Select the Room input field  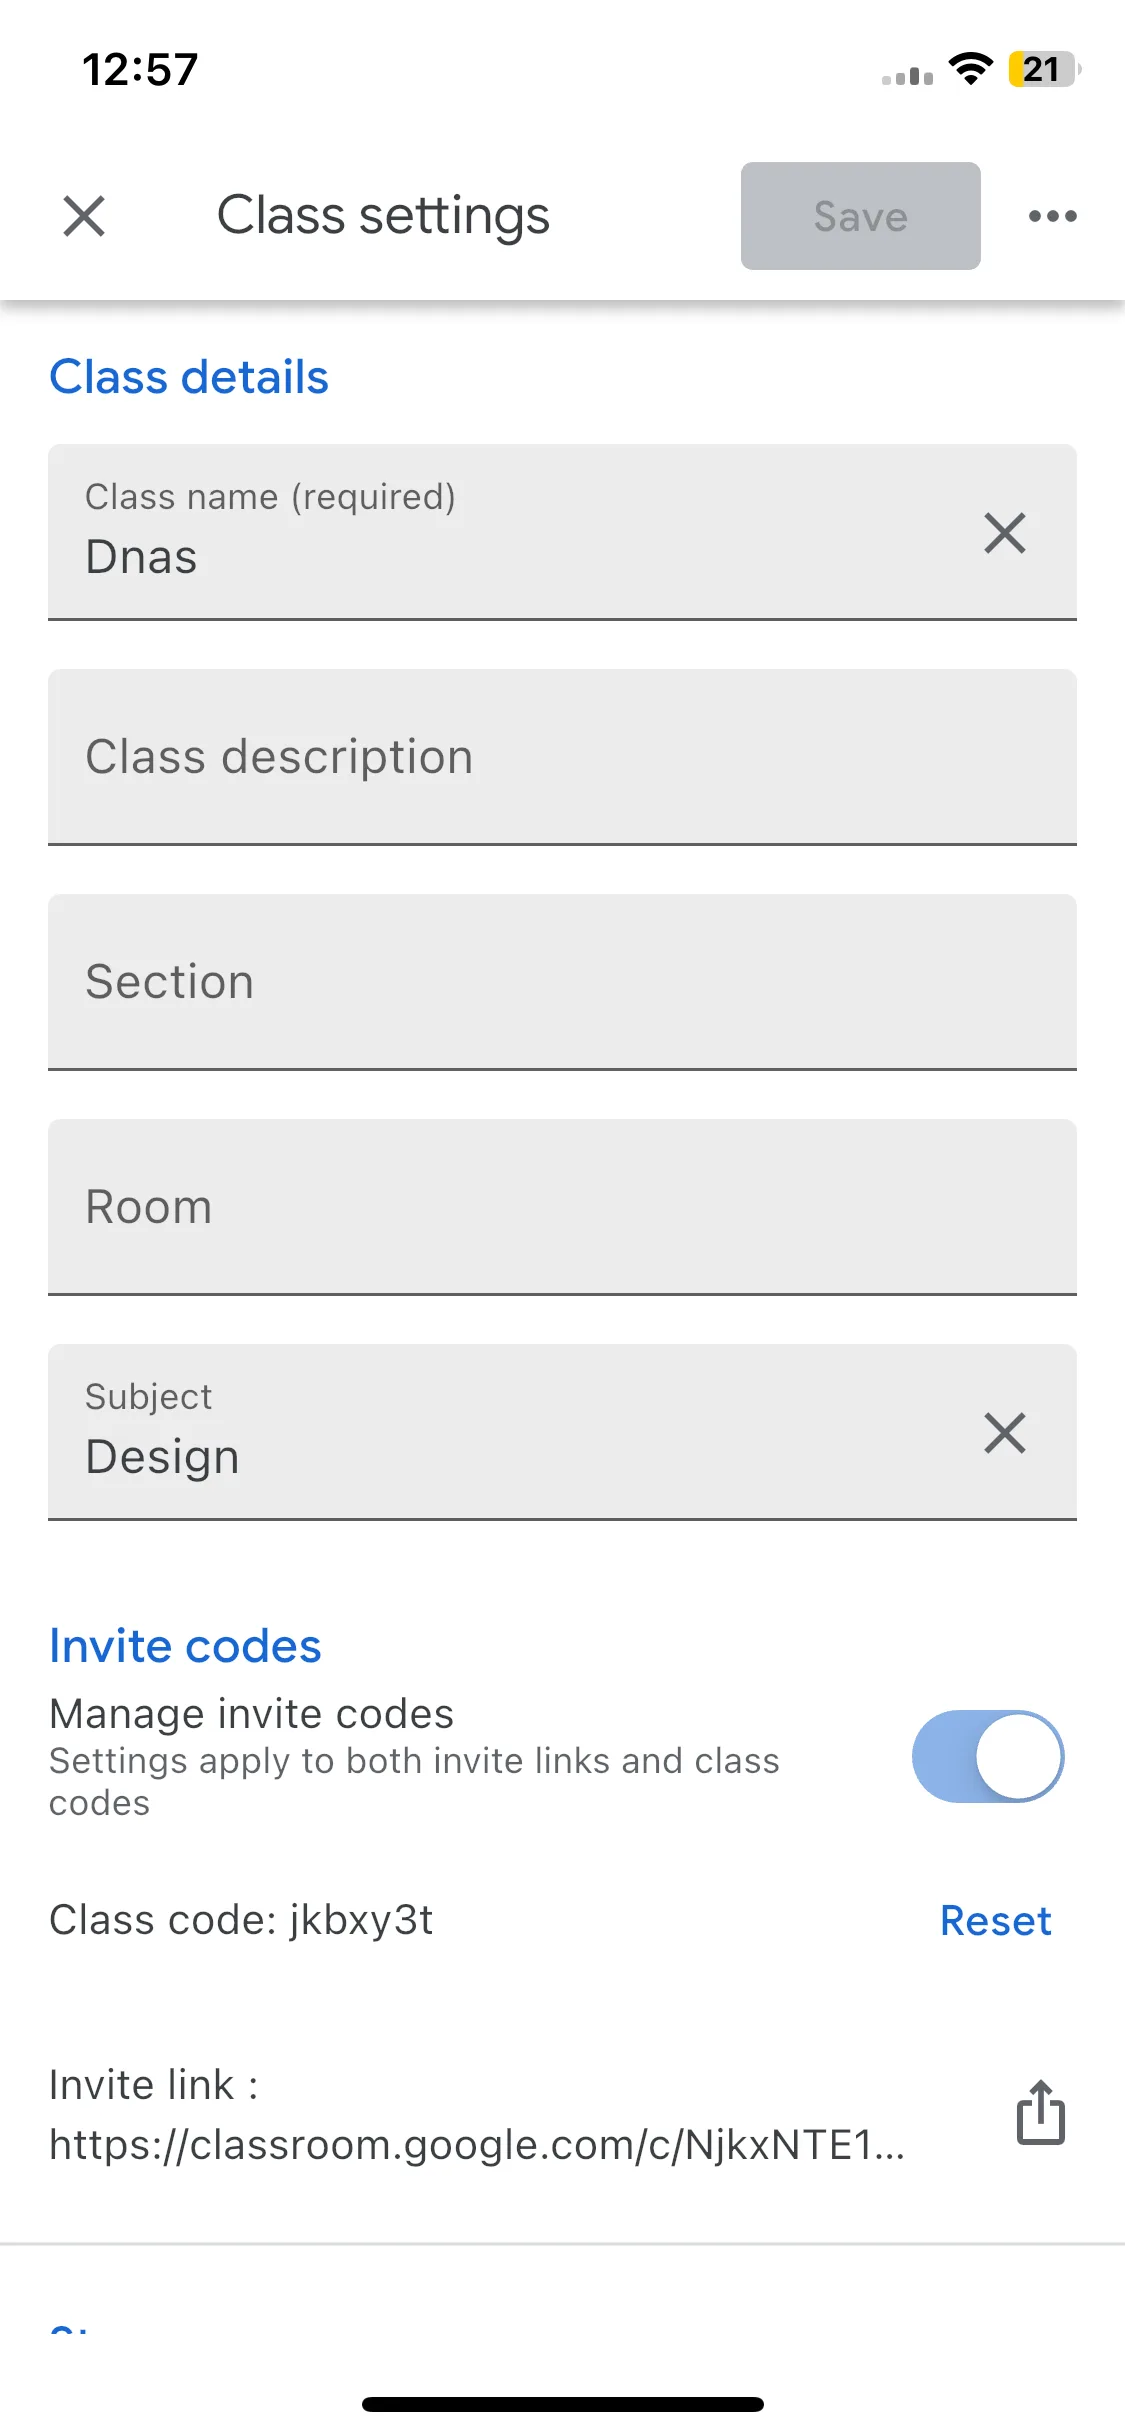tap(562, 1207)
